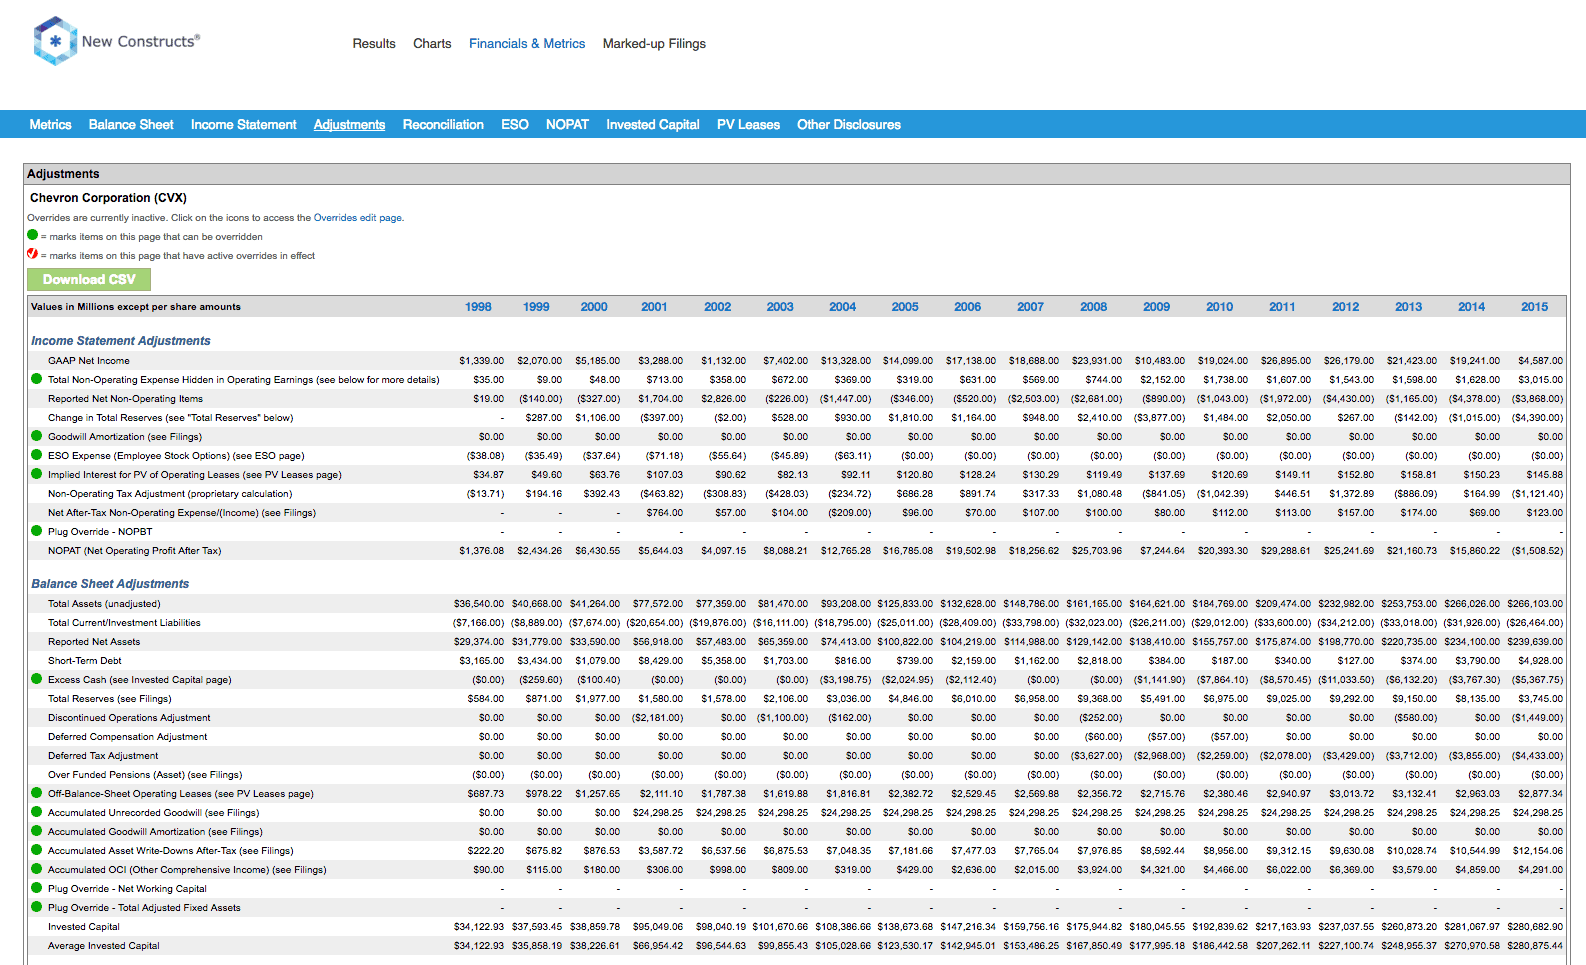Click the Balance Sheet Adjustments section heading
The width and height of the screenshot is (1586, 965).
click(110, 584)
